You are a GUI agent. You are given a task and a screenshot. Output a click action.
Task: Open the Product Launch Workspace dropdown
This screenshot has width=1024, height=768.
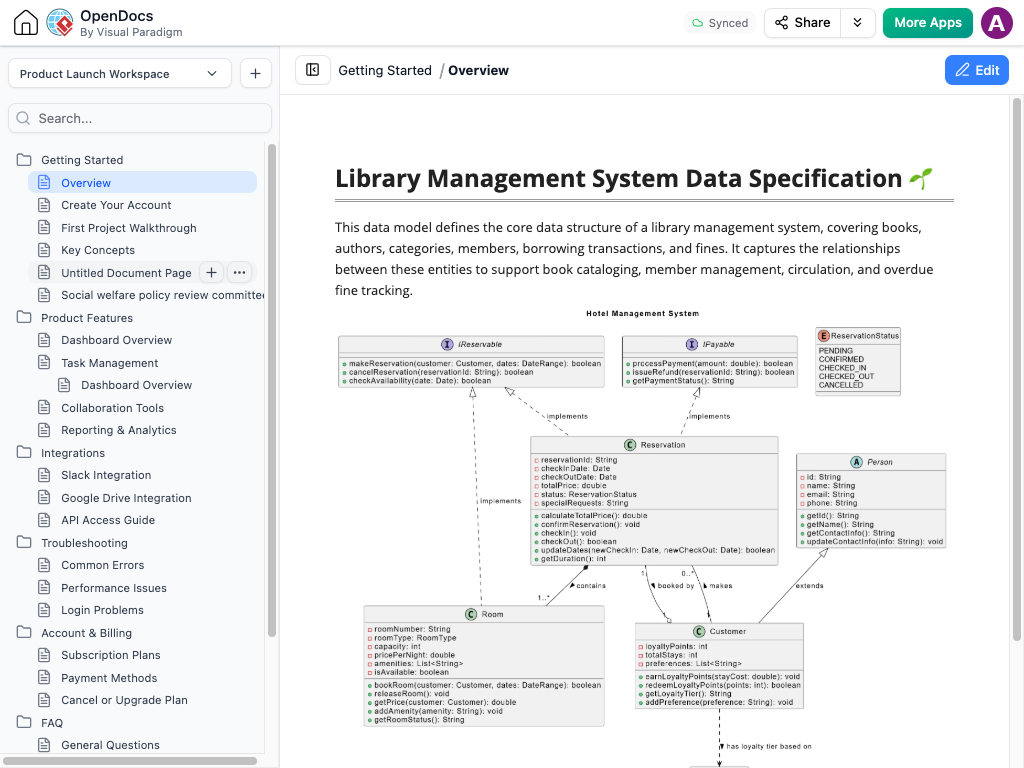coord(120,74)
